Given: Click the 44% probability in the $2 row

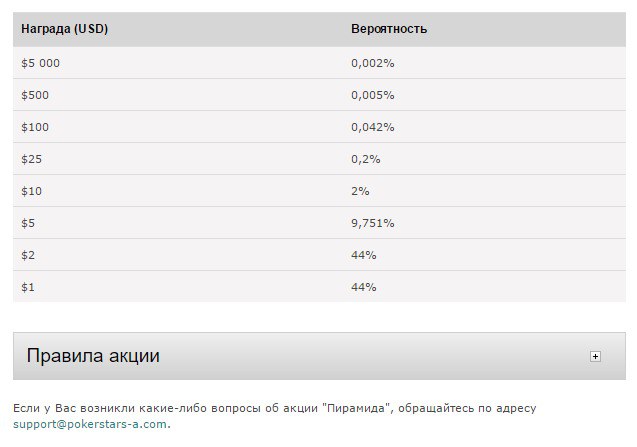Looking at the screenshot, I should (x=363, y=255).
